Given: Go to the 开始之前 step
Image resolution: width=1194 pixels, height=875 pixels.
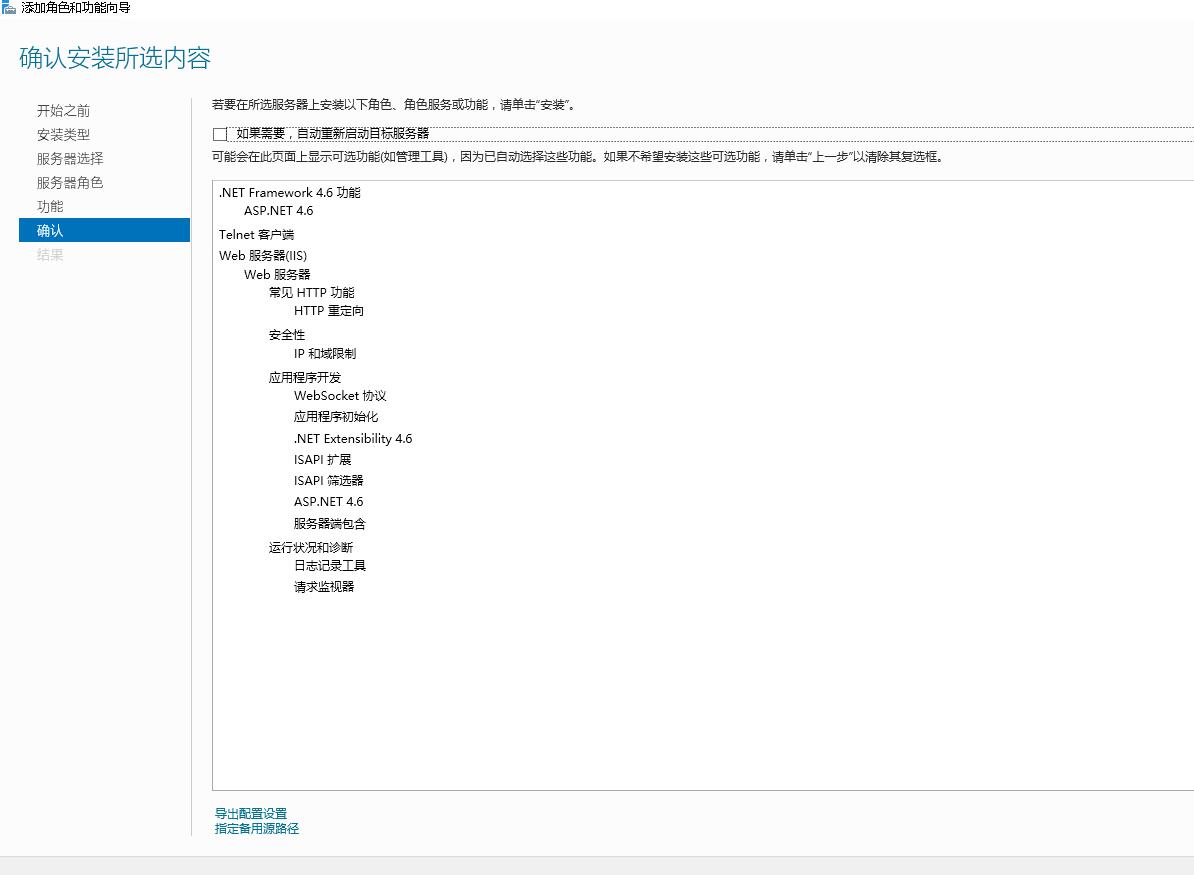Looking at the screenshot, I should pos(63,110).
